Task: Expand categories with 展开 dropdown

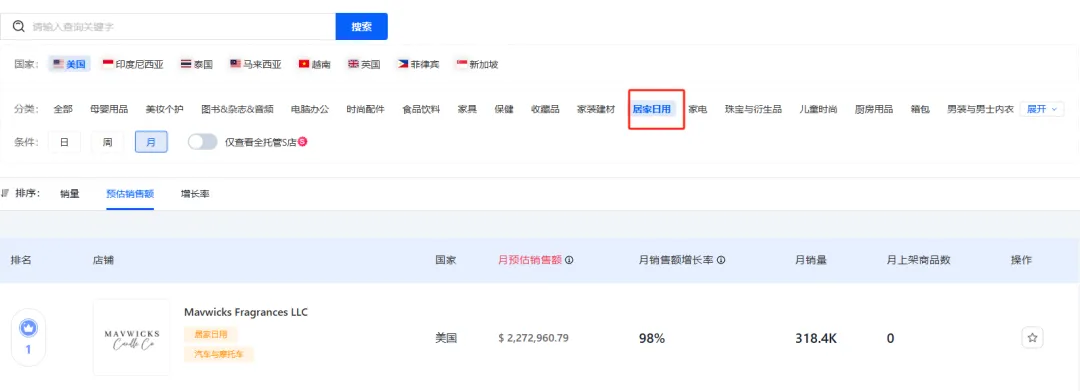Action: (1042, 109)
